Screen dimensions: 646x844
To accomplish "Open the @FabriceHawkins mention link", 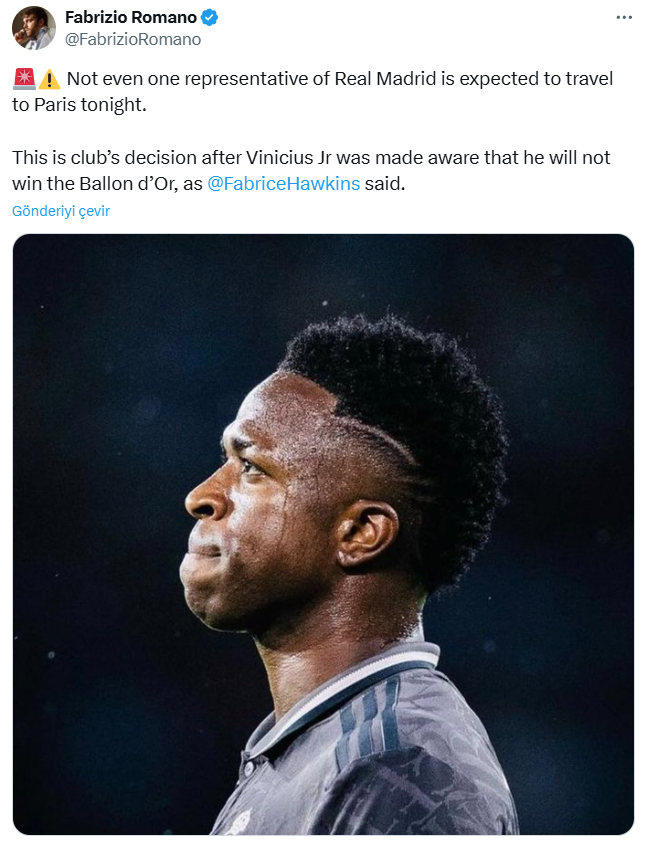I will 283,185.
